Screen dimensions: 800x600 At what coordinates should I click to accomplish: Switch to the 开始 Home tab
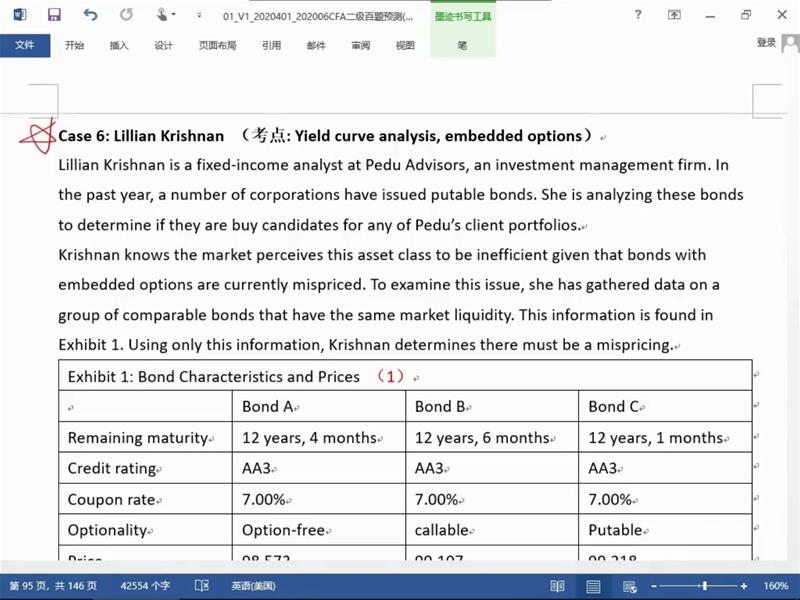tap(74, 45)
